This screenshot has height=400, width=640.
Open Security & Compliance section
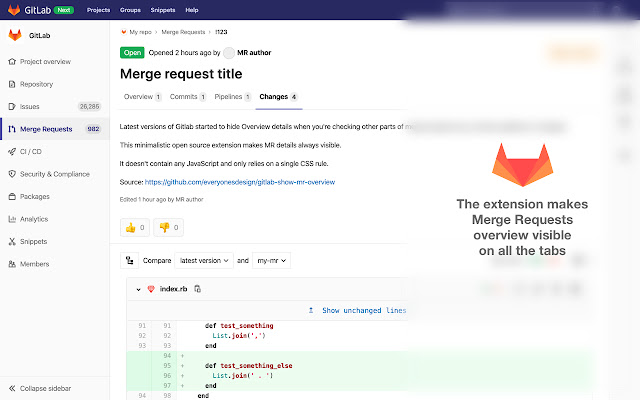pyautogui.click(x=55, y=174)
